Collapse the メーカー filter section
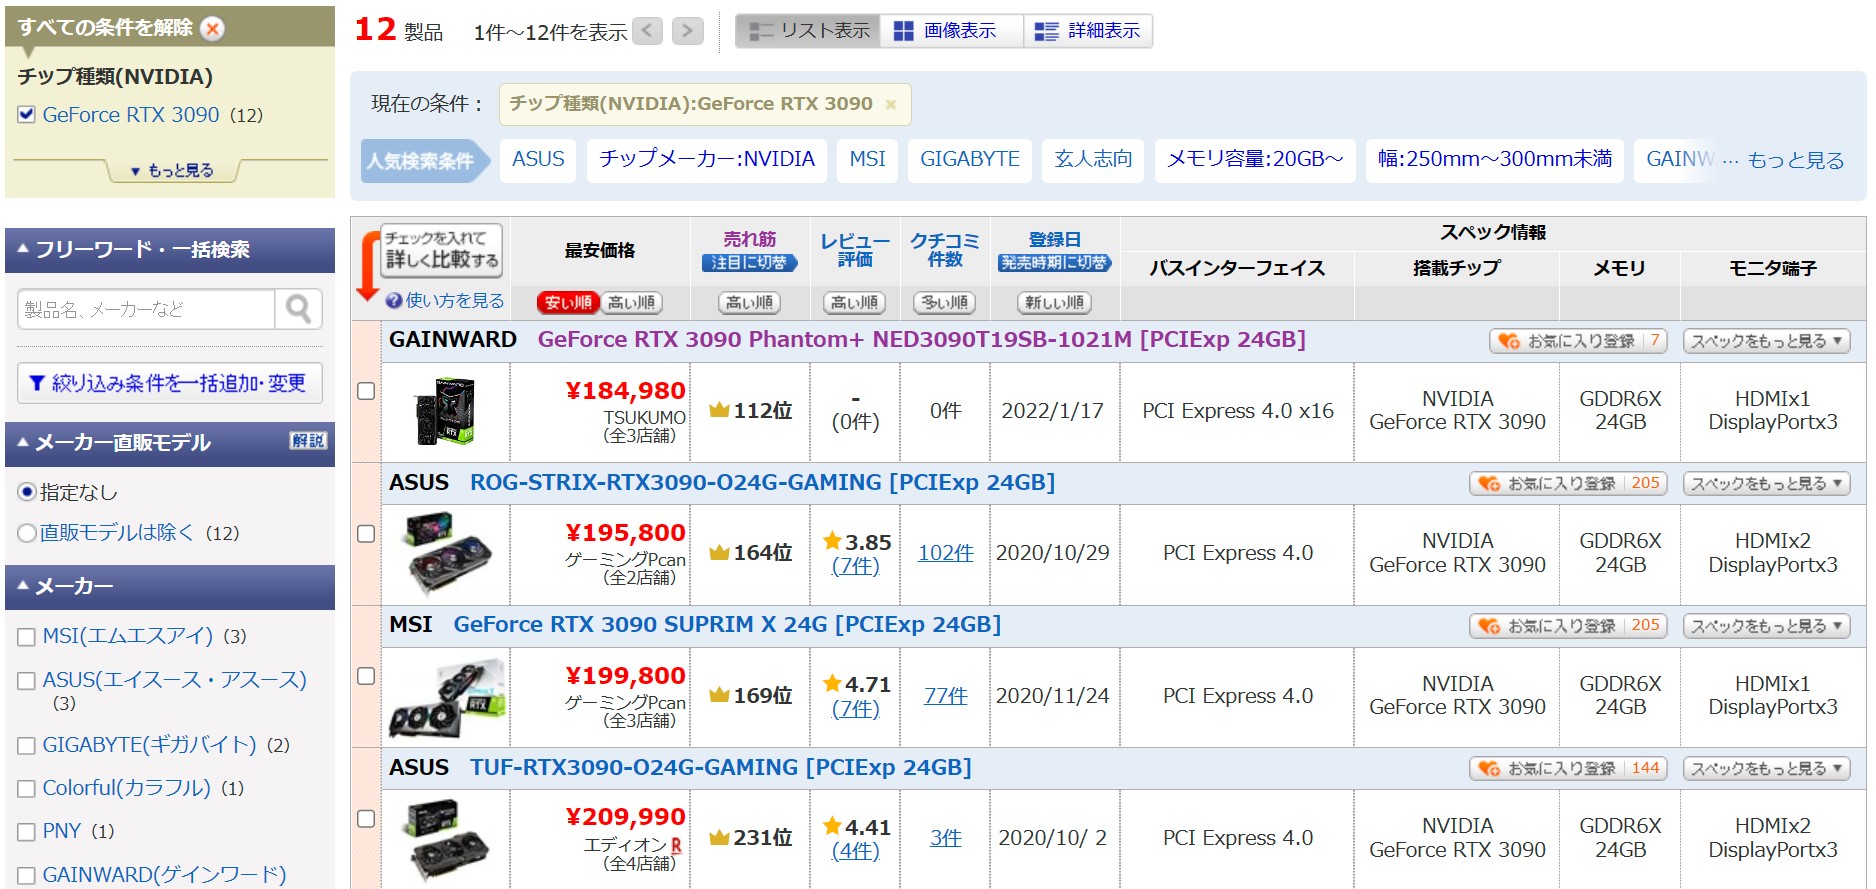Screen dimensions: 1876x889 click(170, 587)
